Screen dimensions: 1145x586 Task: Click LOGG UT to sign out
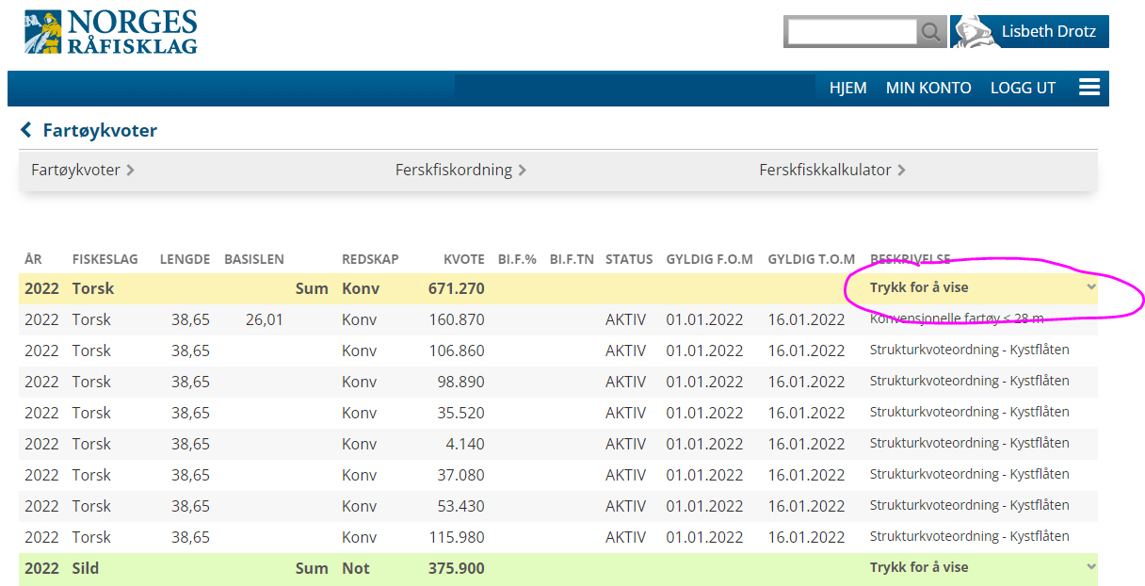pyautogui.click(x=1022, y=88)
